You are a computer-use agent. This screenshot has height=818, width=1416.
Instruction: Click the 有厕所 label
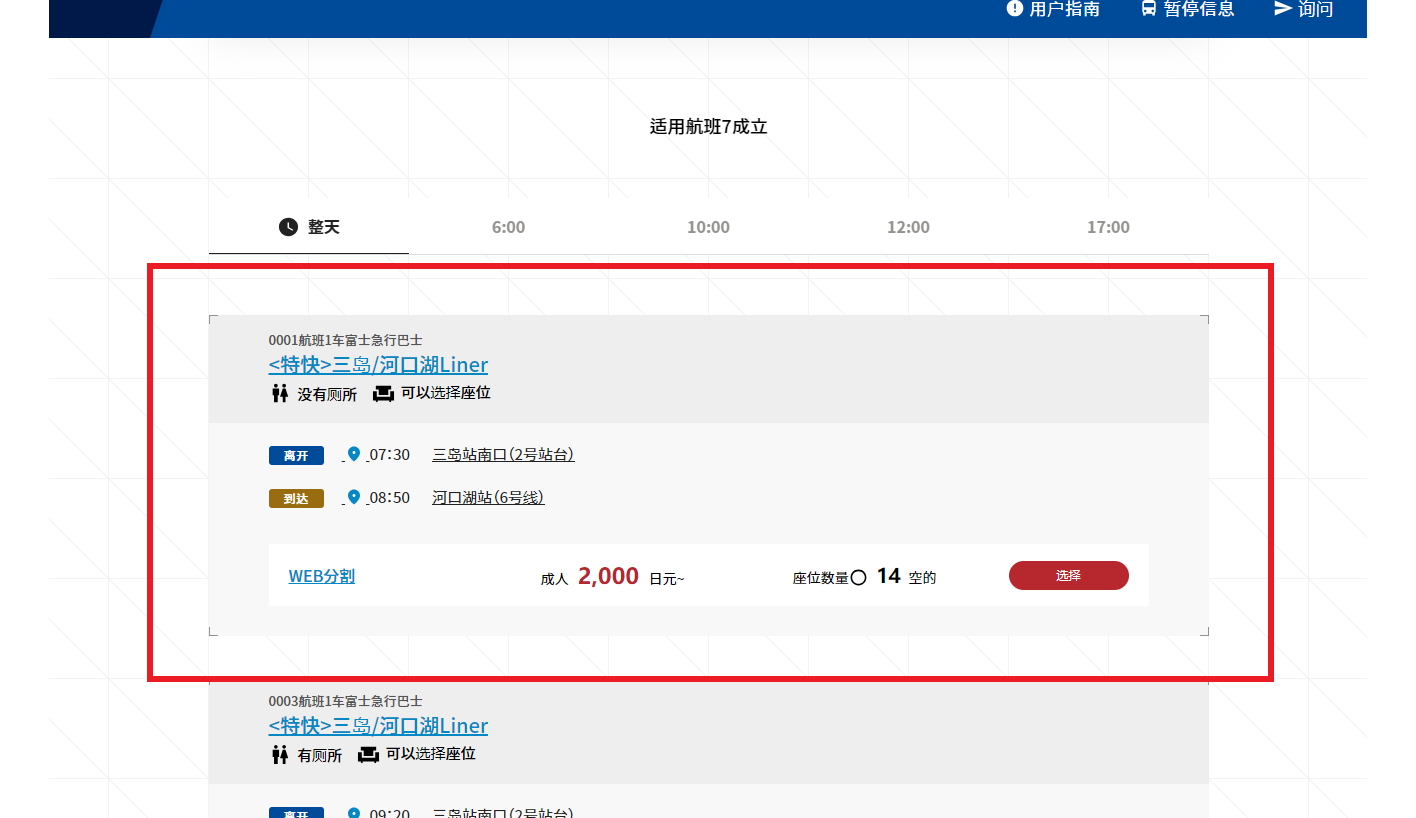[320, 755]
